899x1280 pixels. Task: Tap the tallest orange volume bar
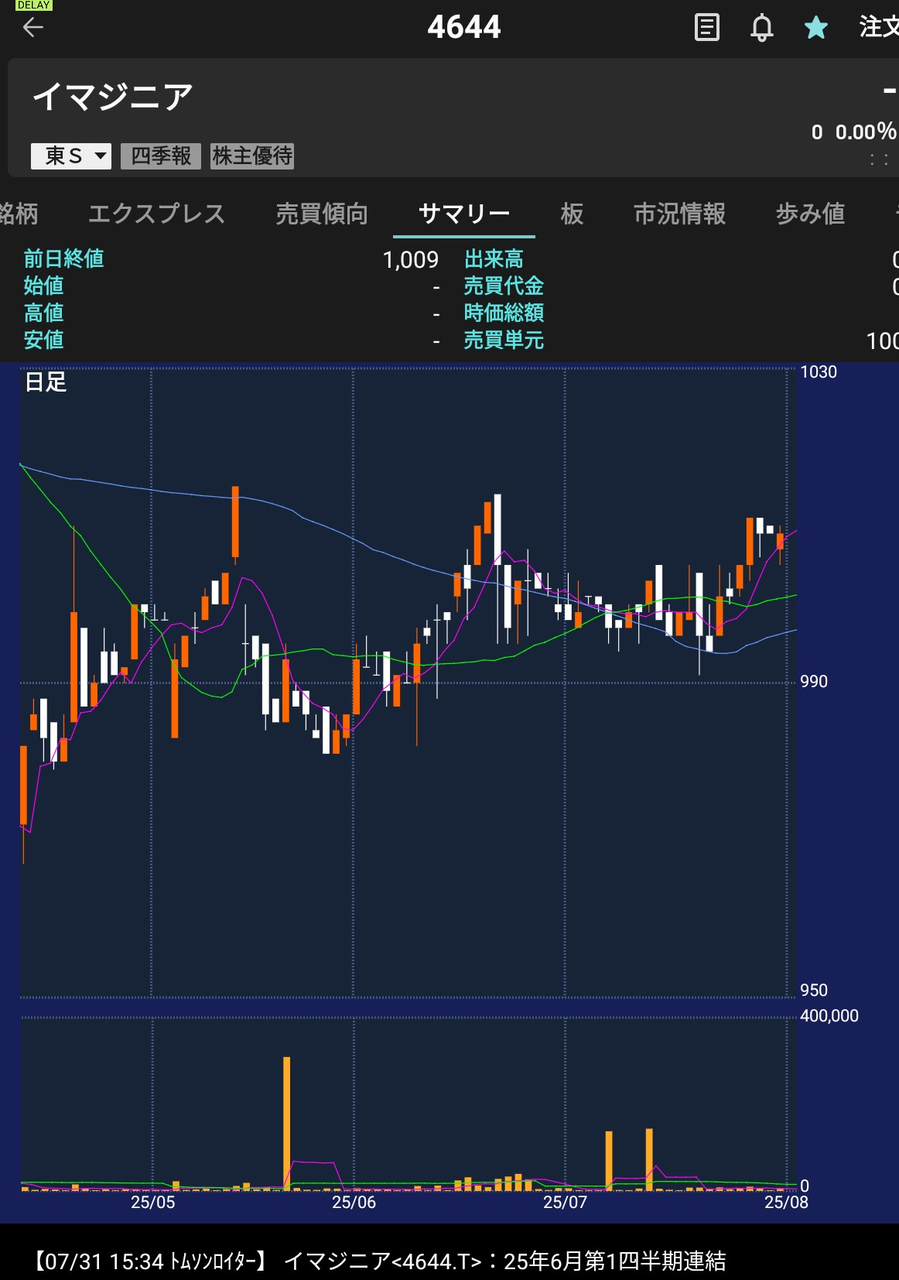point(286,1123)
